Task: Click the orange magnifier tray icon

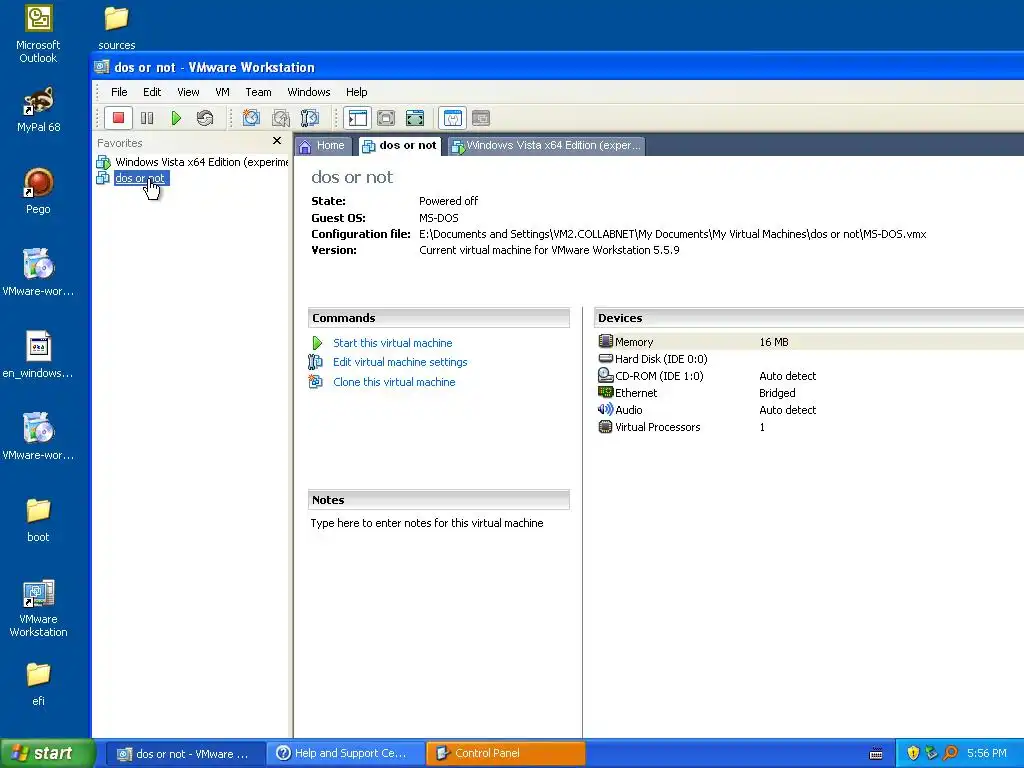Action: [x=950, y=753]
